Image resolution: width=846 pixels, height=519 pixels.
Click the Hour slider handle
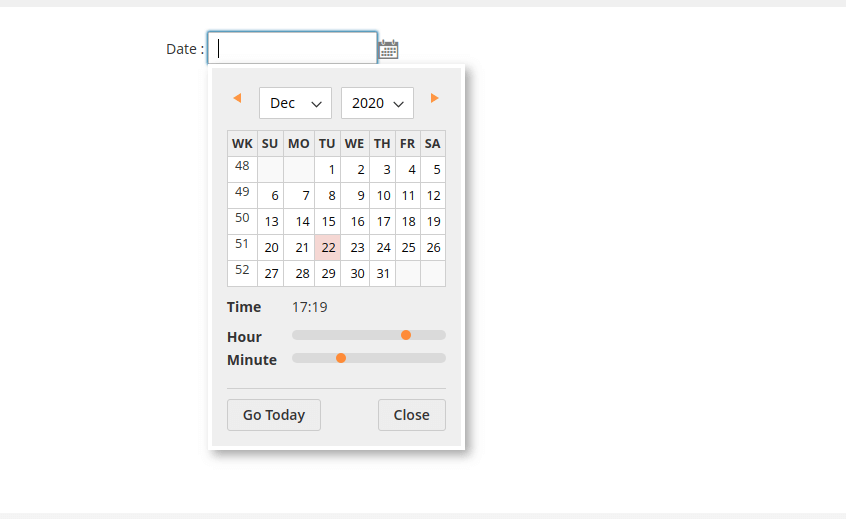pos(406,335)
